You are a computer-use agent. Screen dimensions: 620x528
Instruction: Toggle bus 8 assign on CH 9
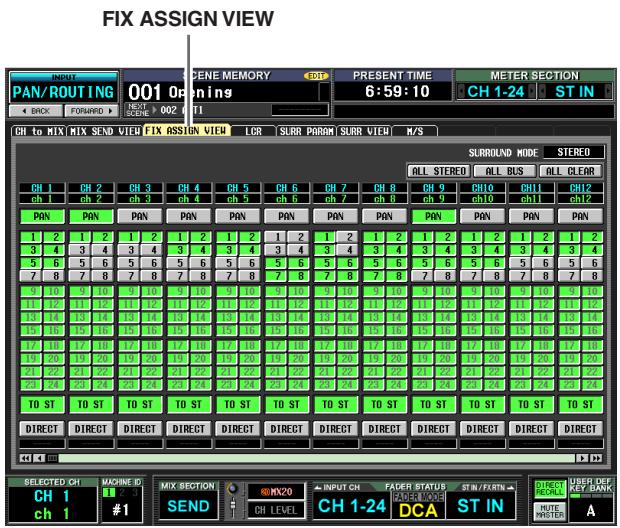(x=445, y=276)
